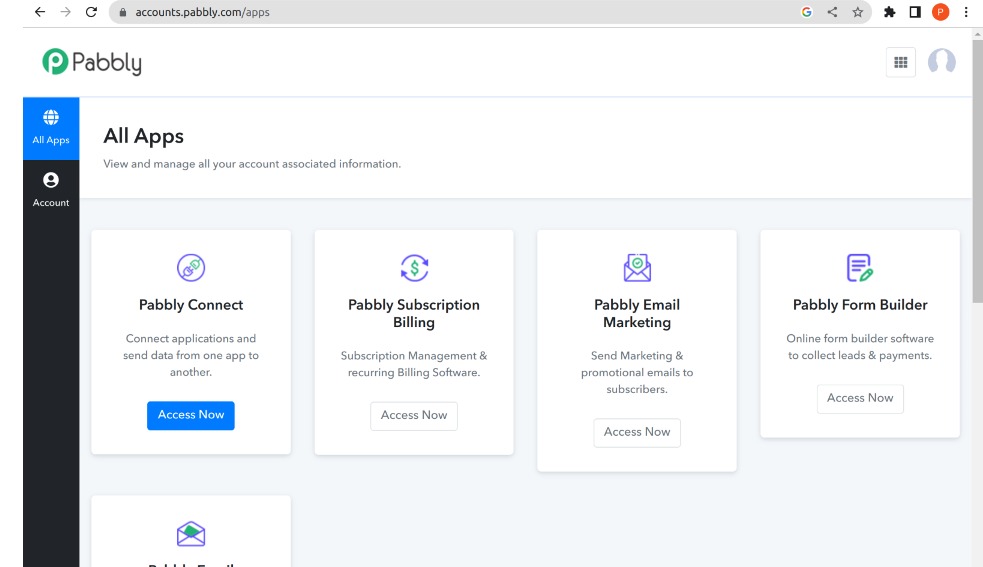Click the All Apps page heading

[x=144, y=136]
